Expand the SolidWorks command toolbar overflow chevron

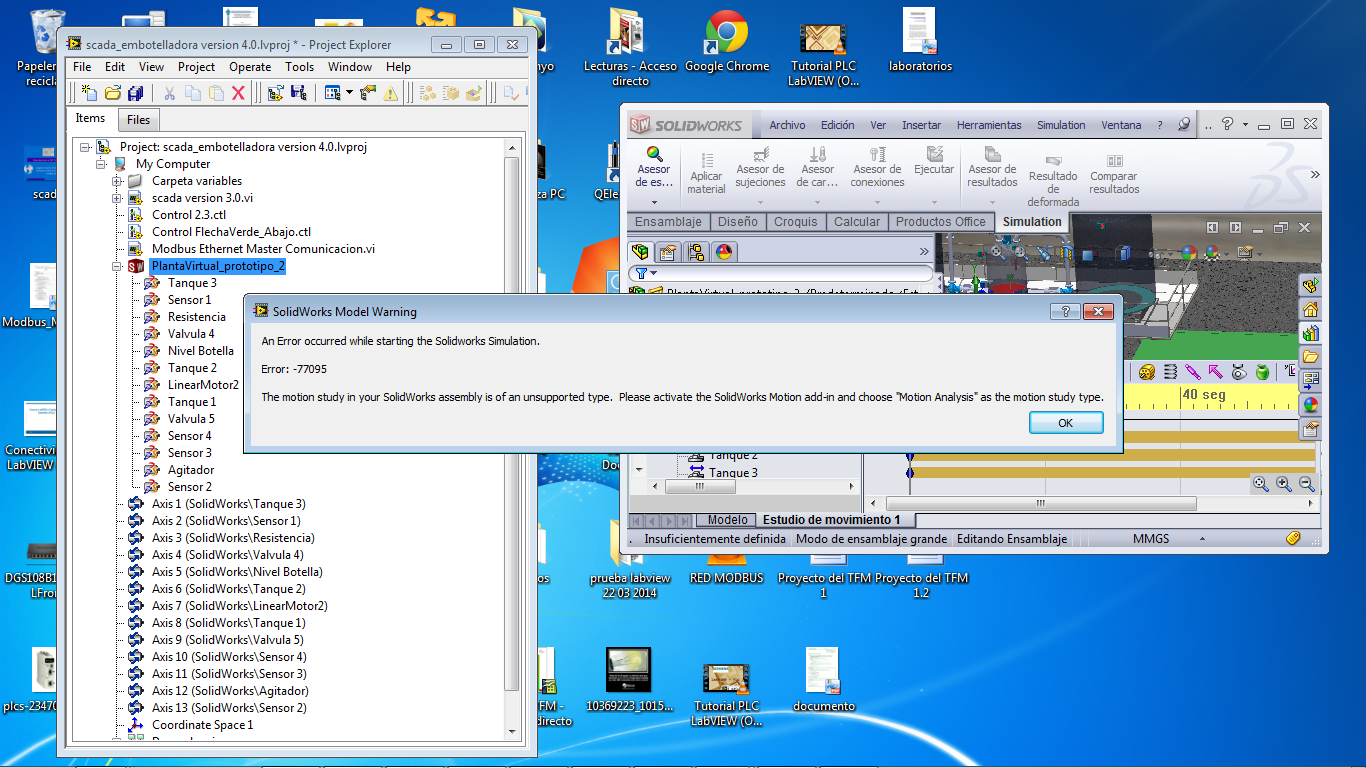1314,173
